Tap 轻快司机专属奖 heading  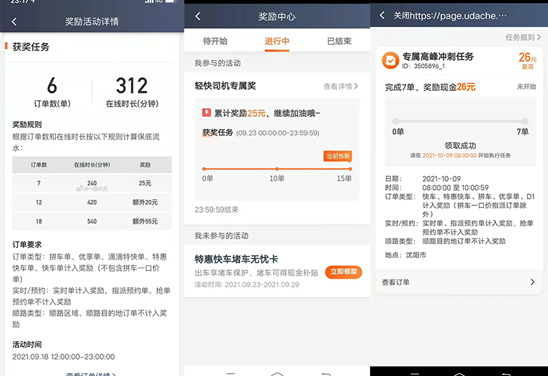pyautogui.click(x=225, y=86)
